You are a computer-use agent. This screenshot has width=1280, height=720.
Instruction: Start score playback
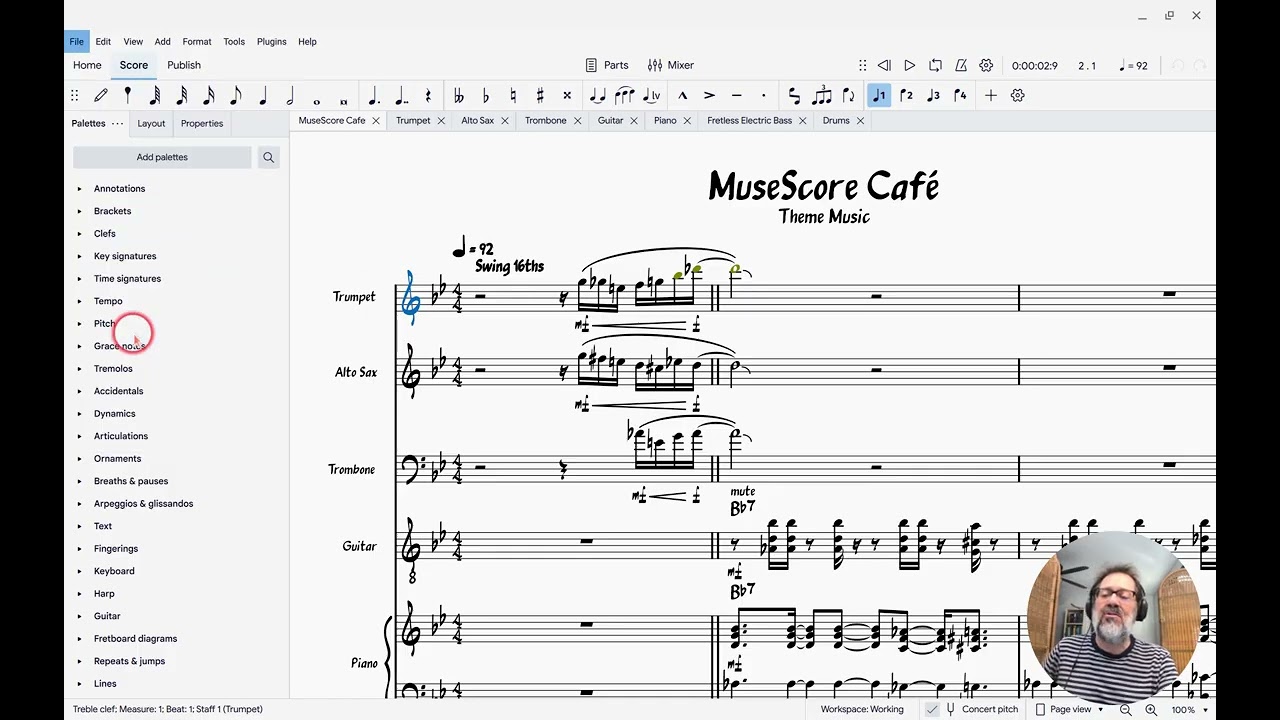[x=909, y=65]
